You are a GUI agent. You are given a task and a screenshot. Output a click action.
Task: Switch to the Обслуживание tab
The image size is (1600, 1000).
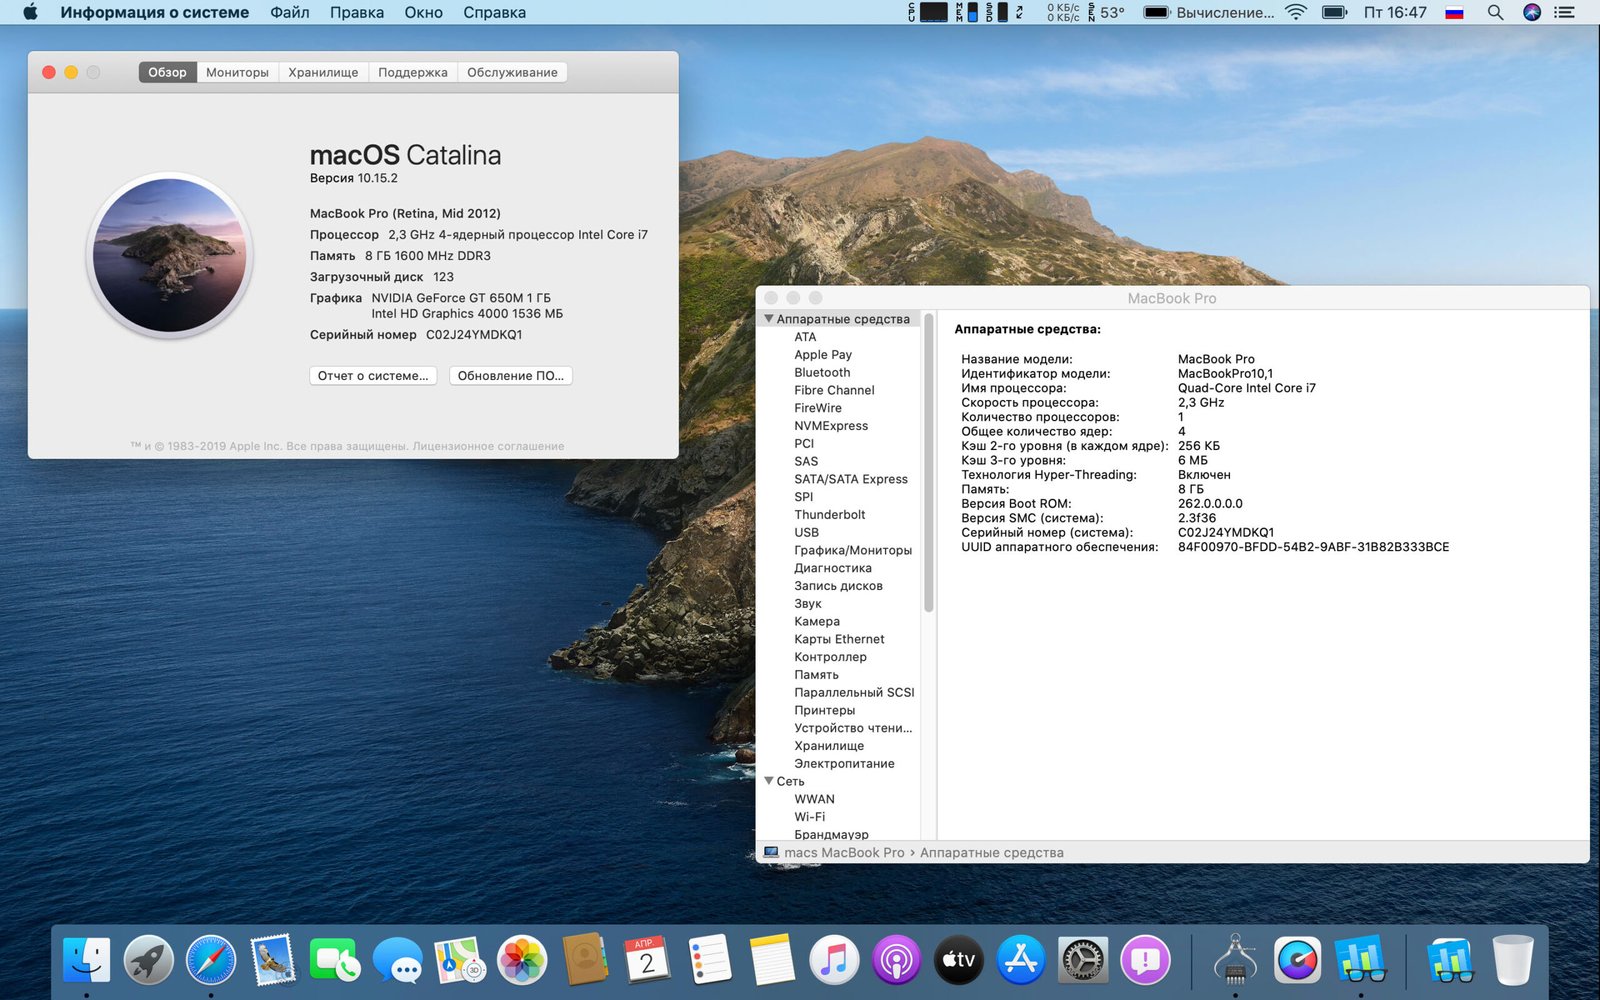512,72
